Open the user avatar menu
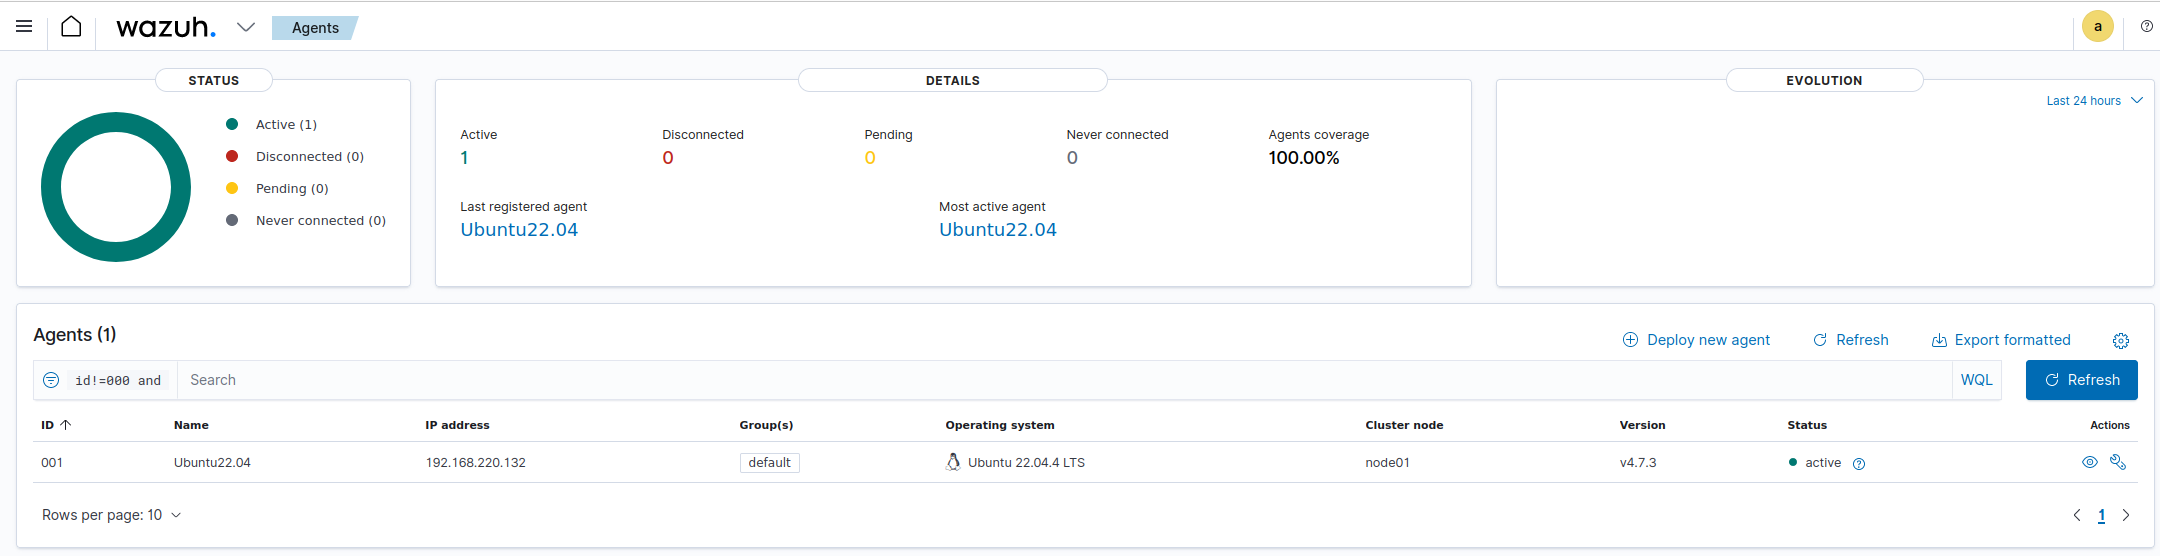Viewport: 2160px width, 556px height. click(2097, 27)
